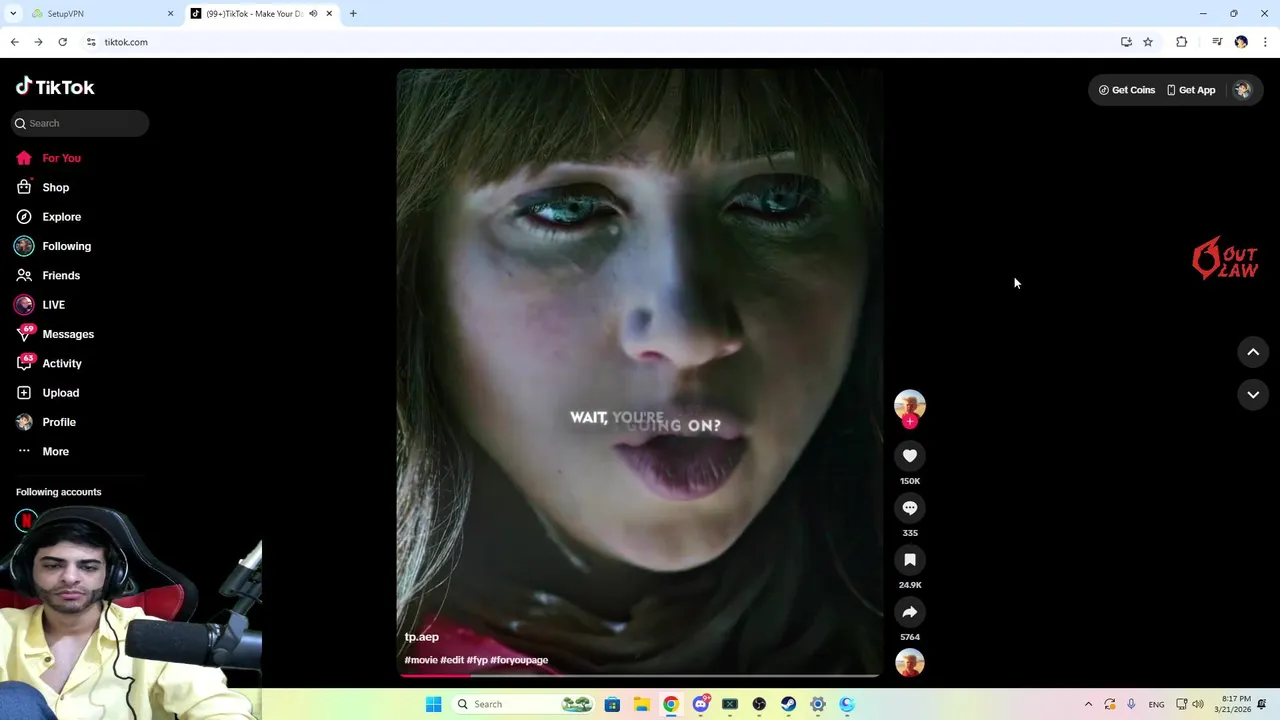Click the TikTok logo
The height and width of the screenshot is (720, 1280).
click(x=55, y=87)
